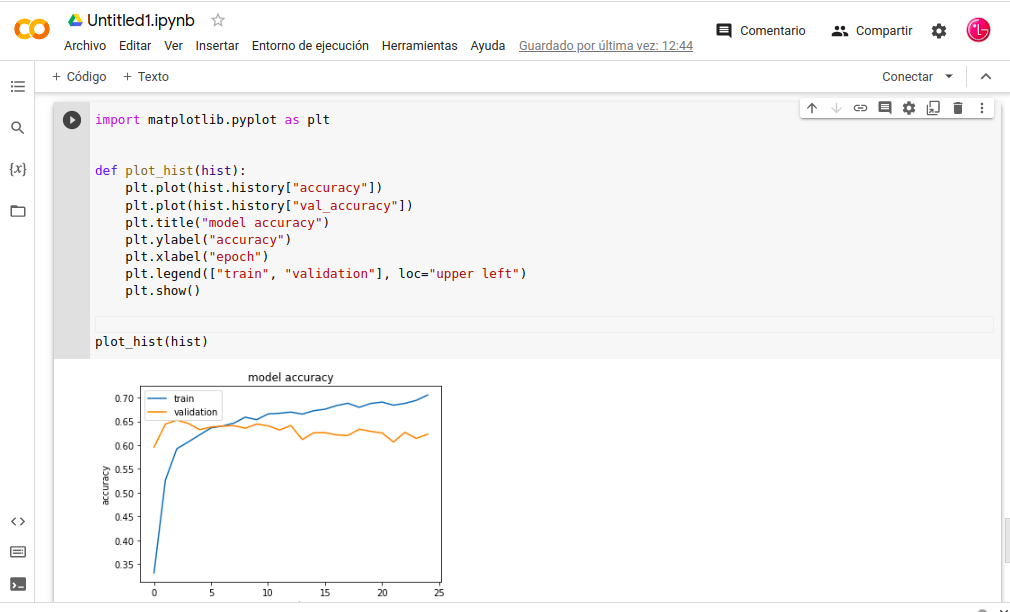Open code snippets panel
Screen dimensions: 1010x612
[17, 521]
